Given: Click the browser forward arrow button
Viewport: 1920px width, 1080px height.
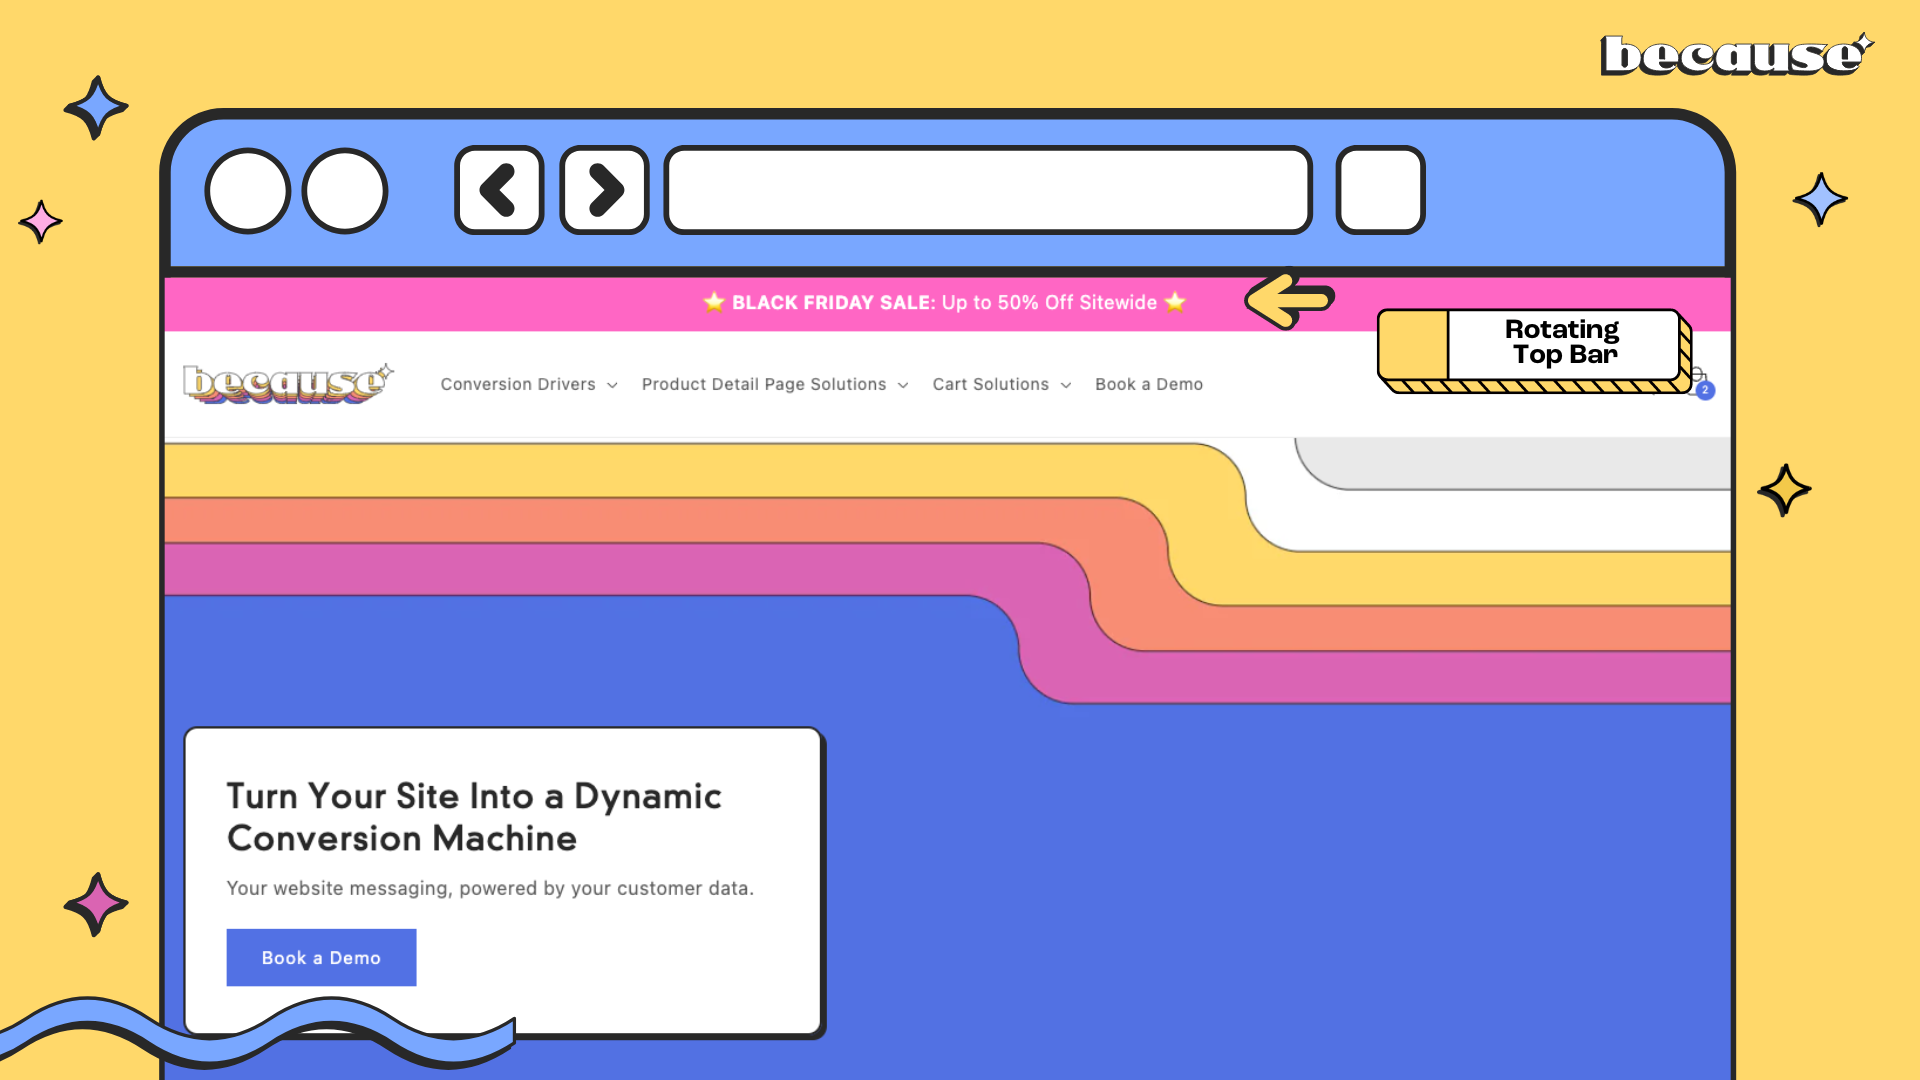Looking at the screenshot, I should [x=604, y=190].
